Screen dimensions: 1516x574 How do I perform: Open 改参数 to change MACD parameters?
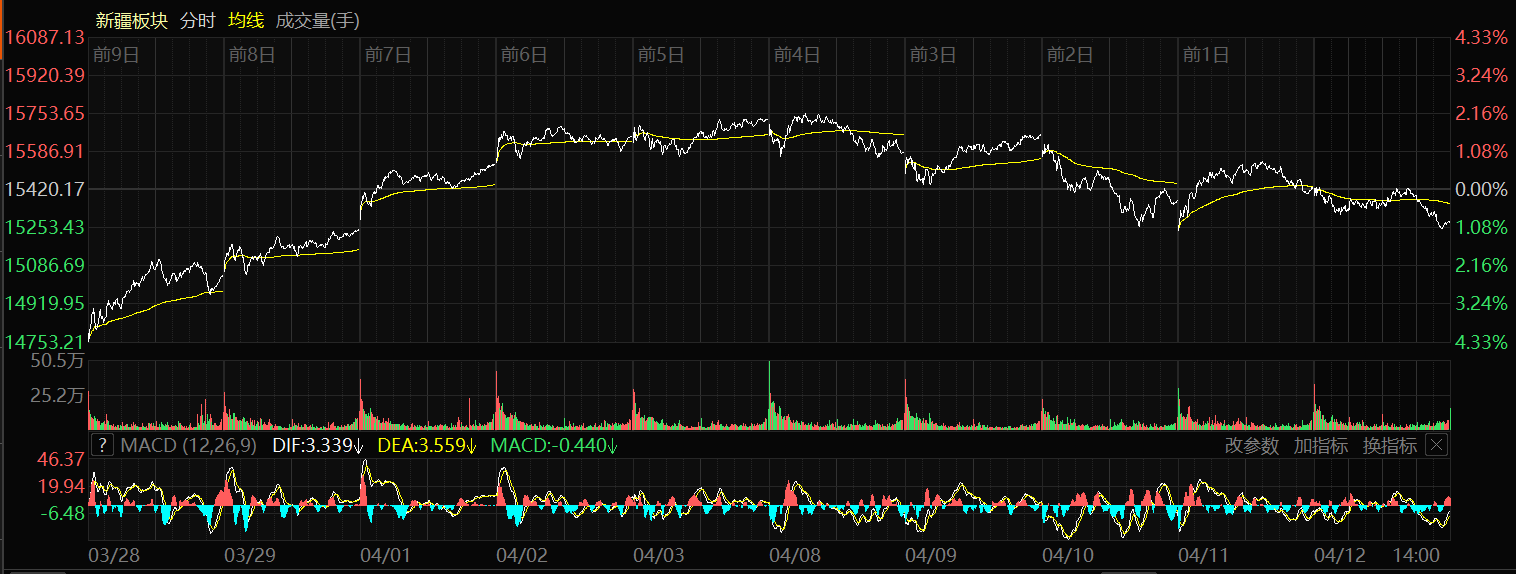point(1252,446)
